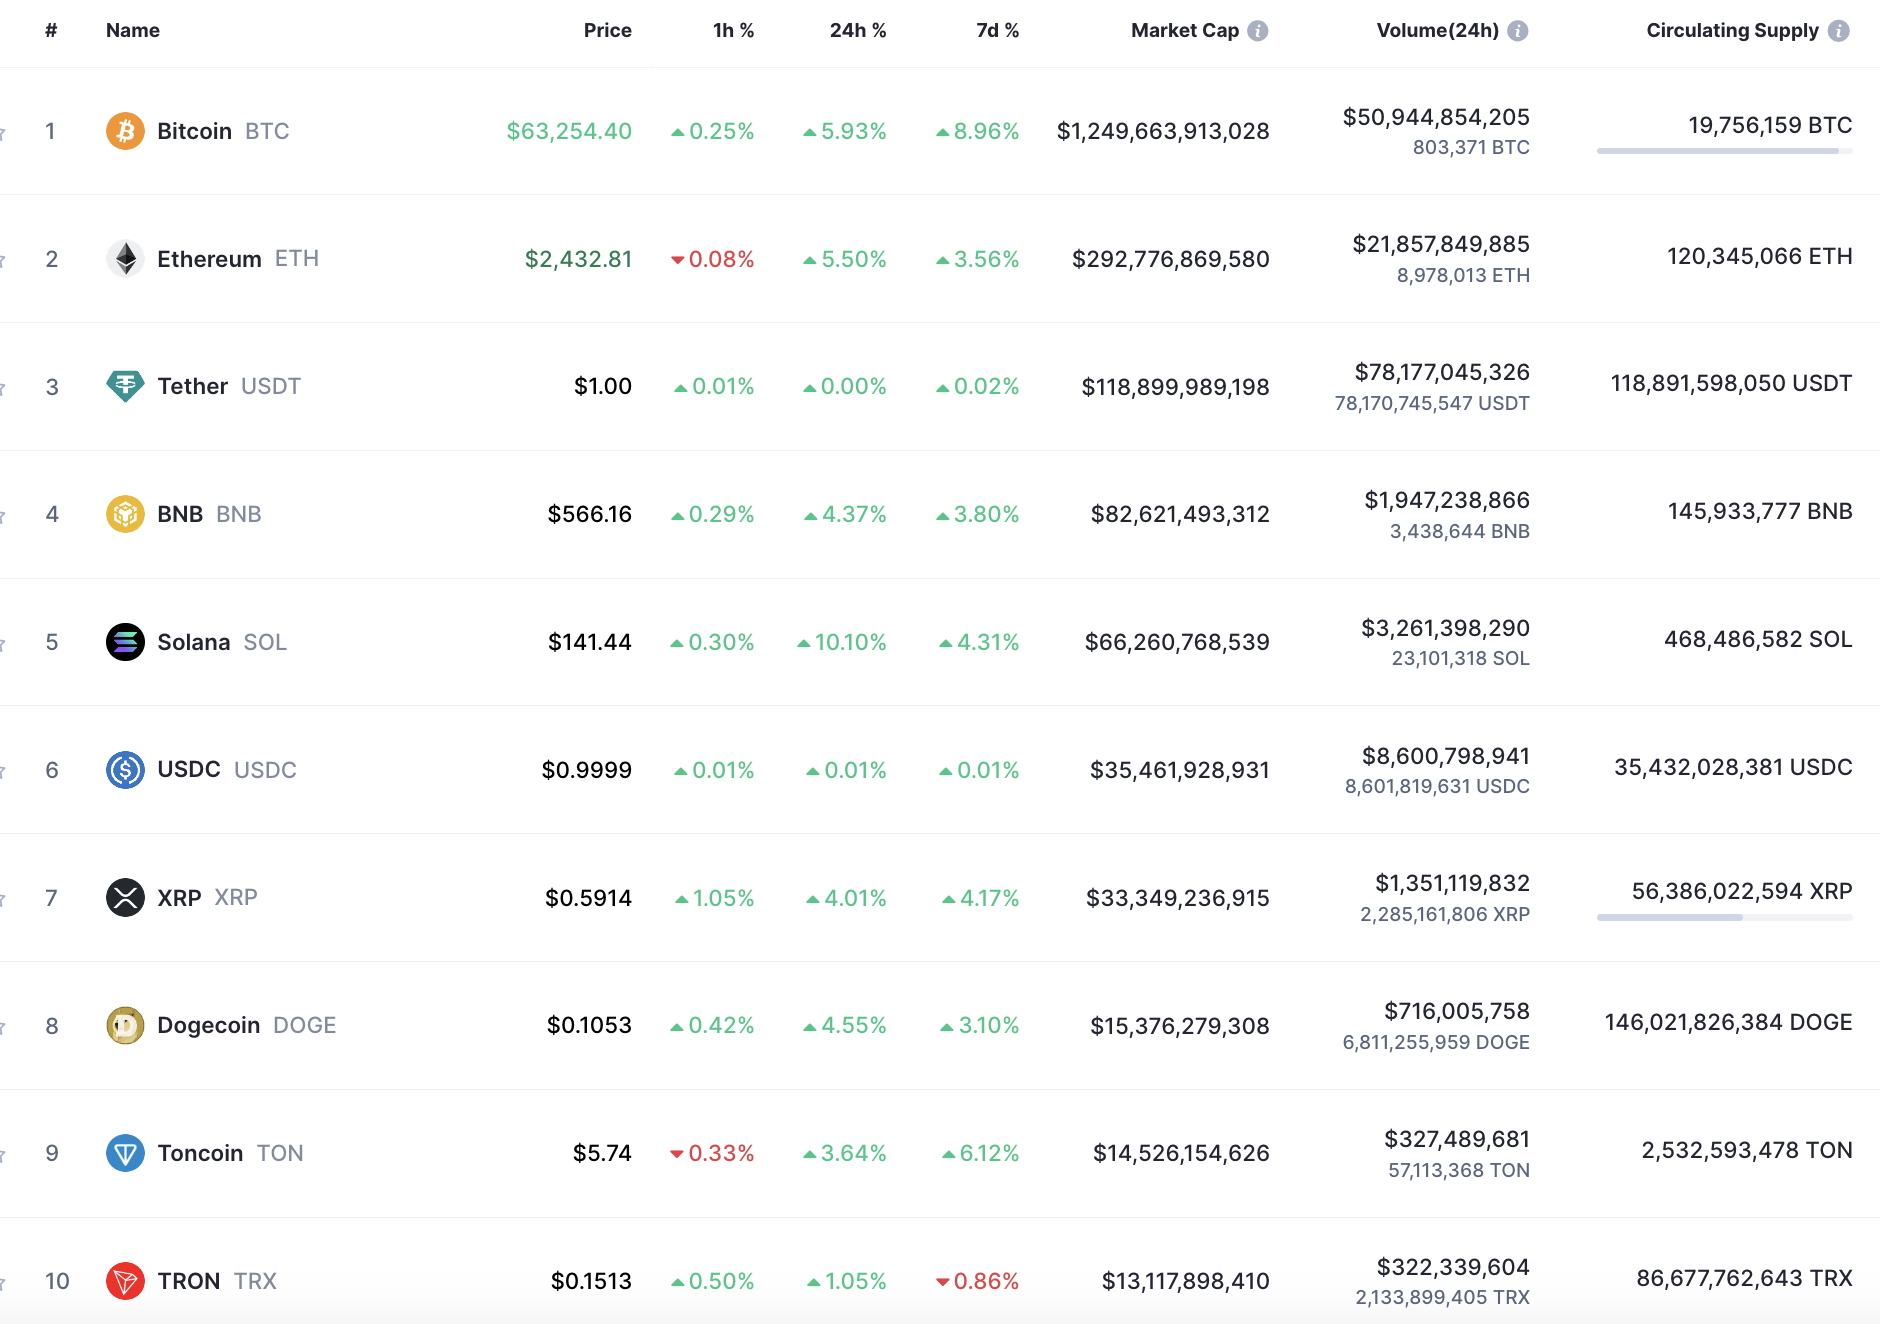Viewport: 1880px width, 1324px height.
Task: Sort by Circulating Supply header text
Action: [1733, 31]
